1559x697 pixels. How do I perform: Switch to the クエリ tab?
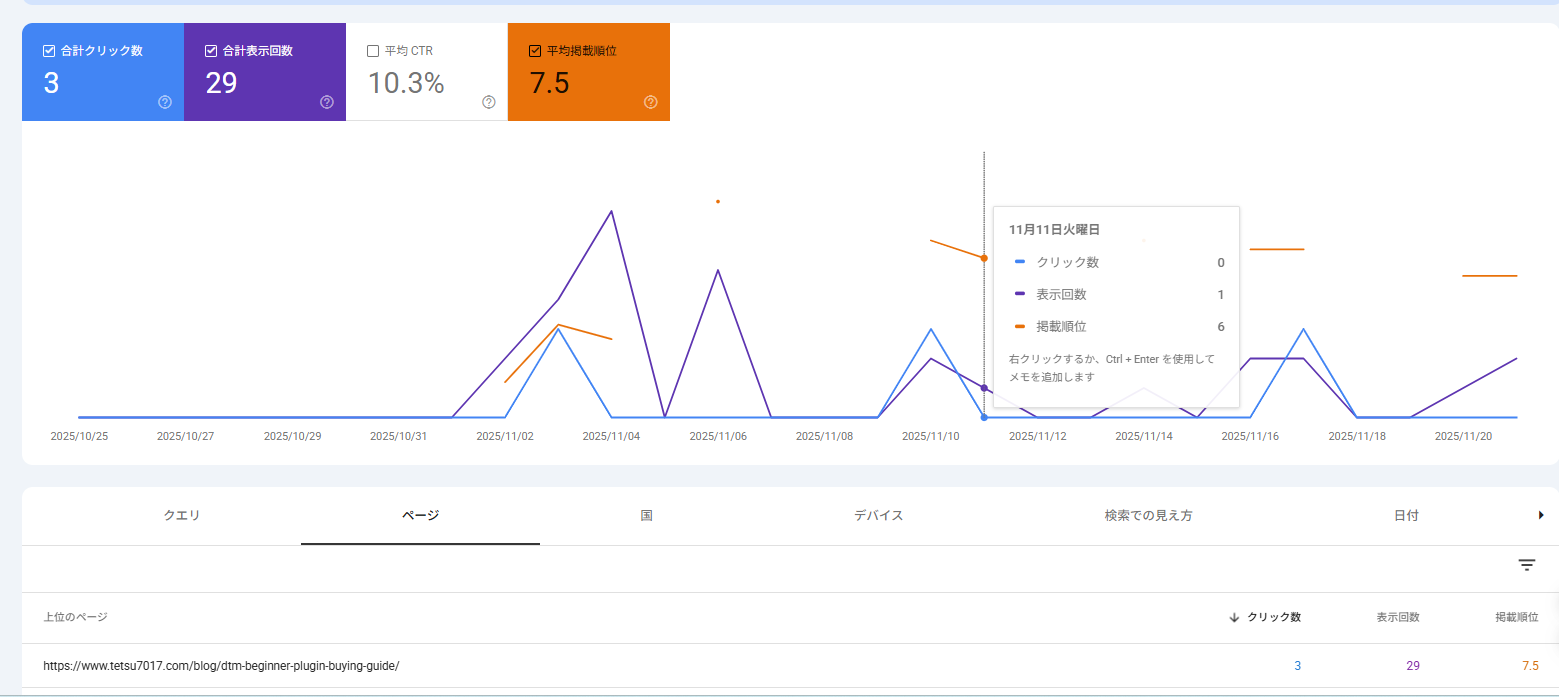pos(182,516)
